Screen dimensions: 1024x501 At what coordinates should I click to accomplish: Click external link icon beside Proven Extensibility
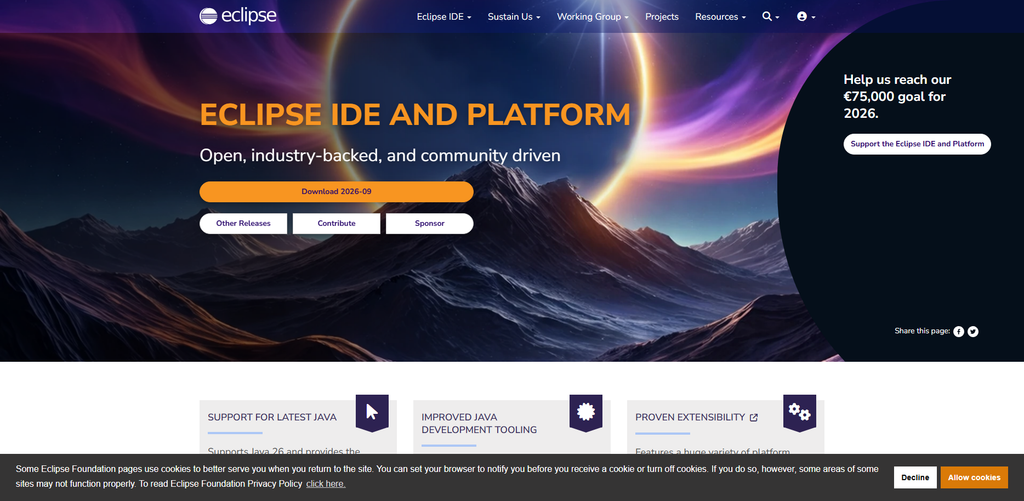754,417
